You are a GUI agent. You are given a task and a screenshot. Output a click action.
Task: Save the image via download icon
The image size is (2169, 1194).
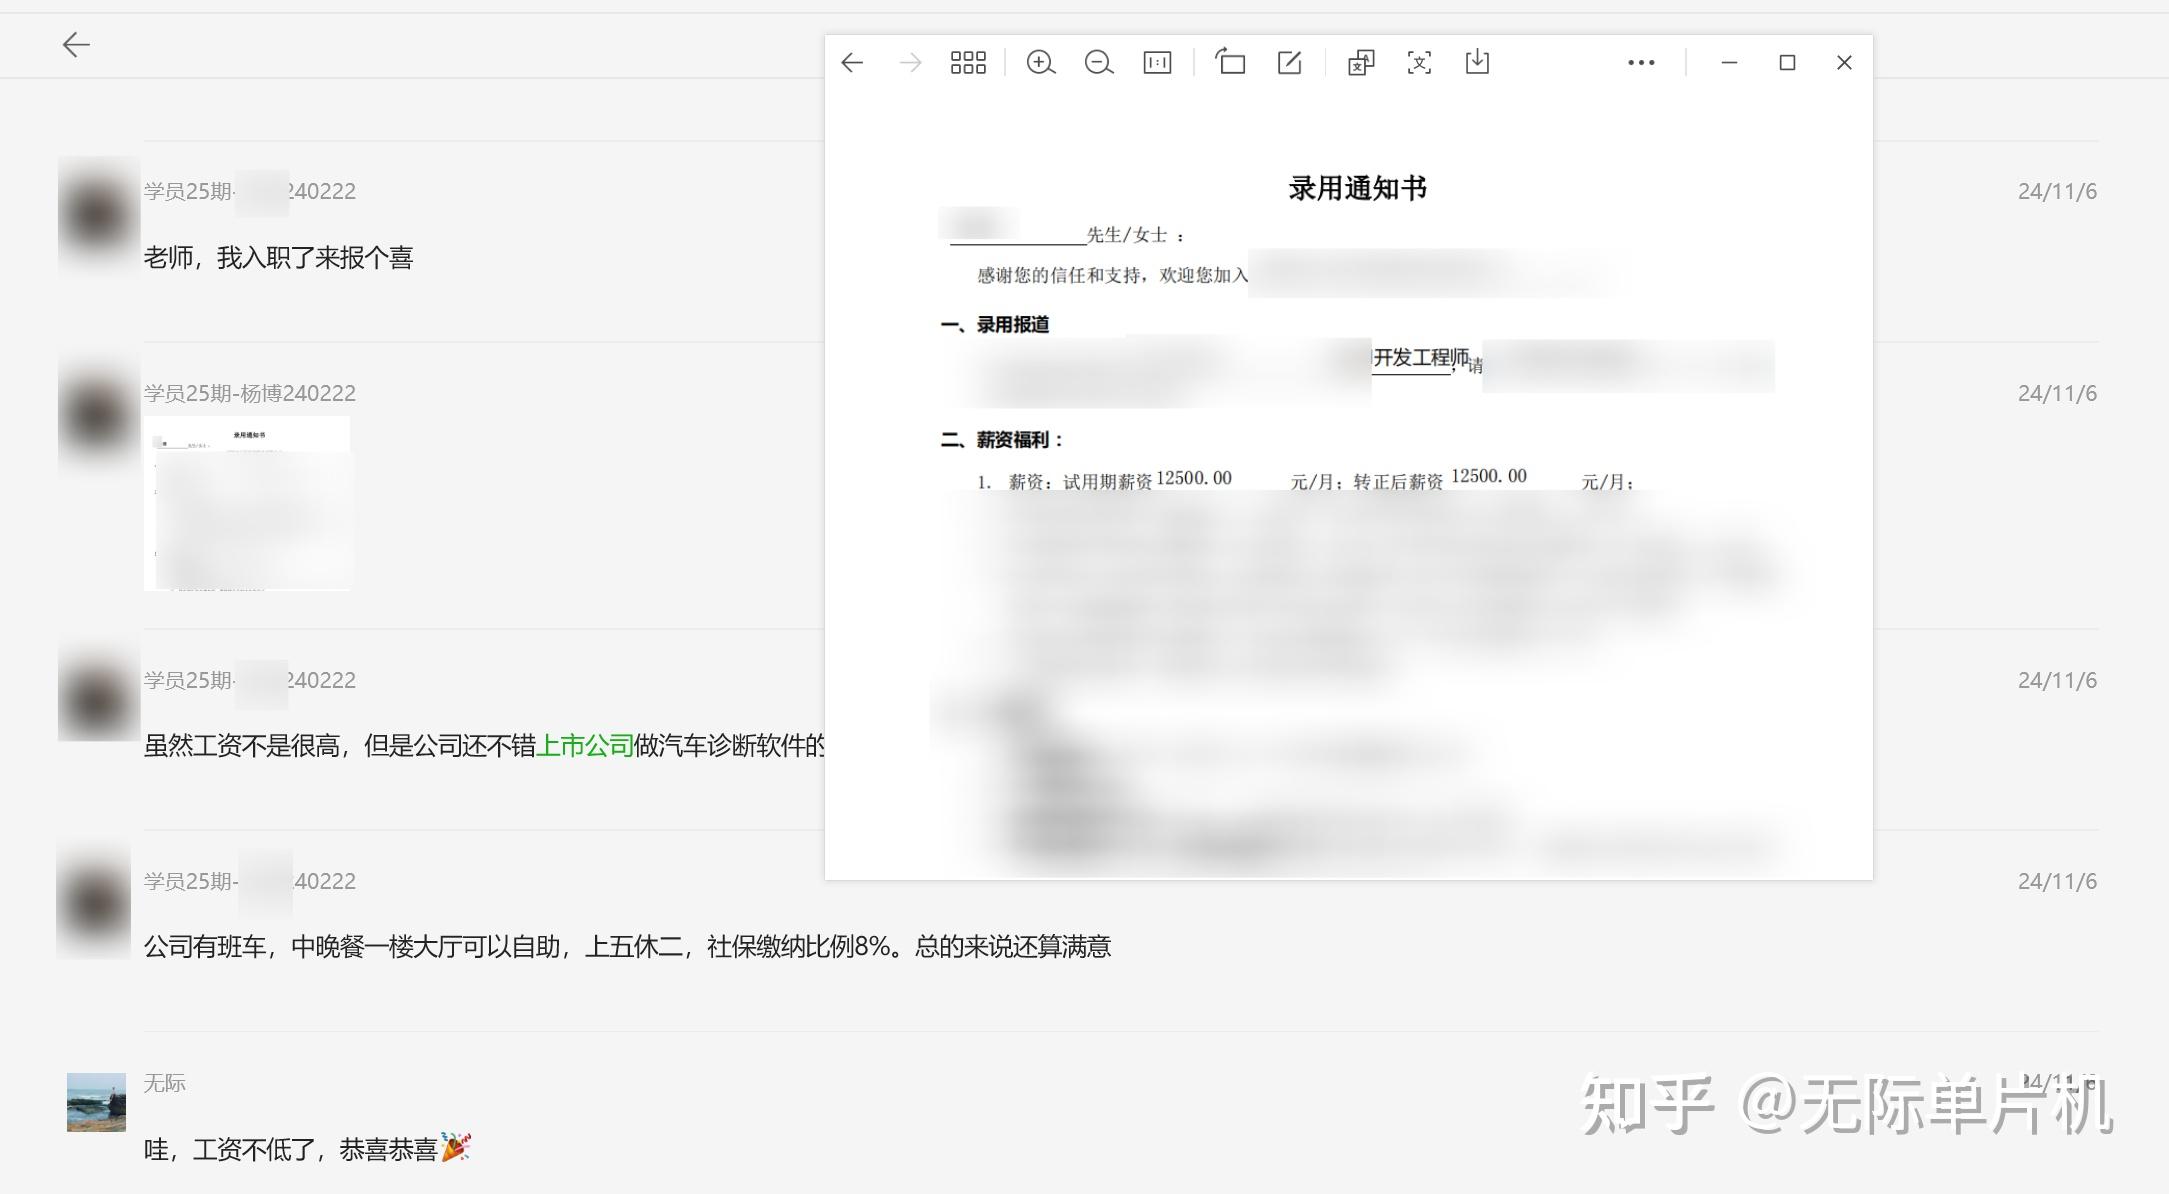click(x=1477, y=63)
